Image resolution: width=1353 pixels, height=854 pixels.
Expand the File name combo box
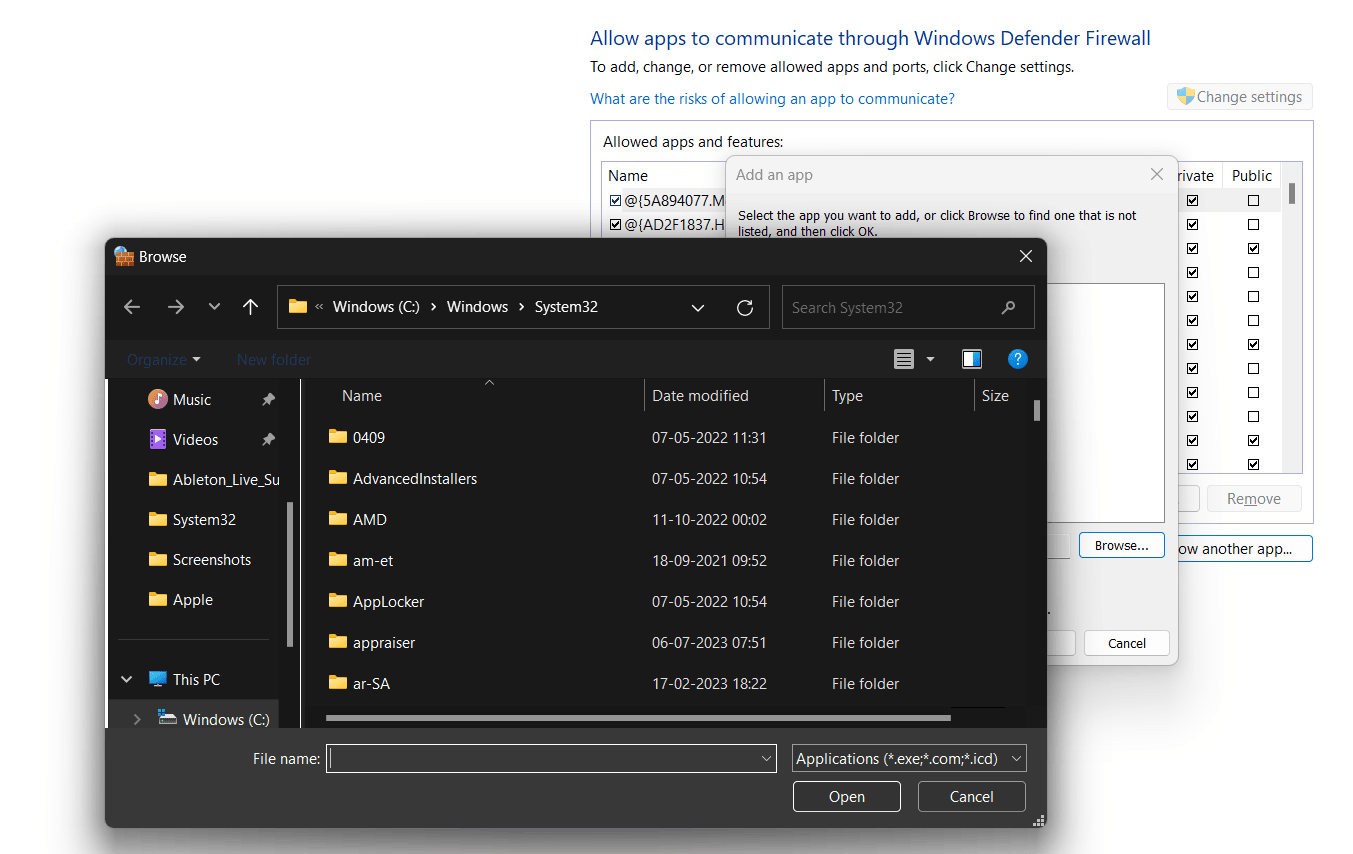[764, 758]
